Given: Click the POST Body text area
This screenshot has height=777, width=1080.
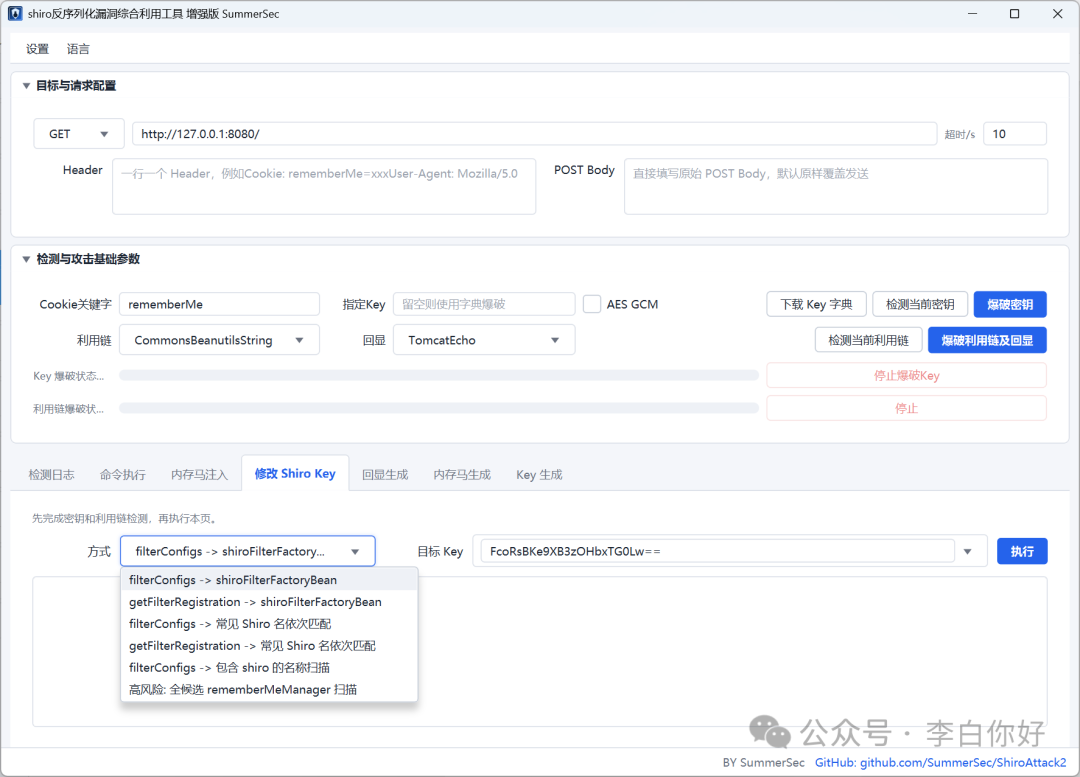Looking at the screenshot, I should coord(836,187).
